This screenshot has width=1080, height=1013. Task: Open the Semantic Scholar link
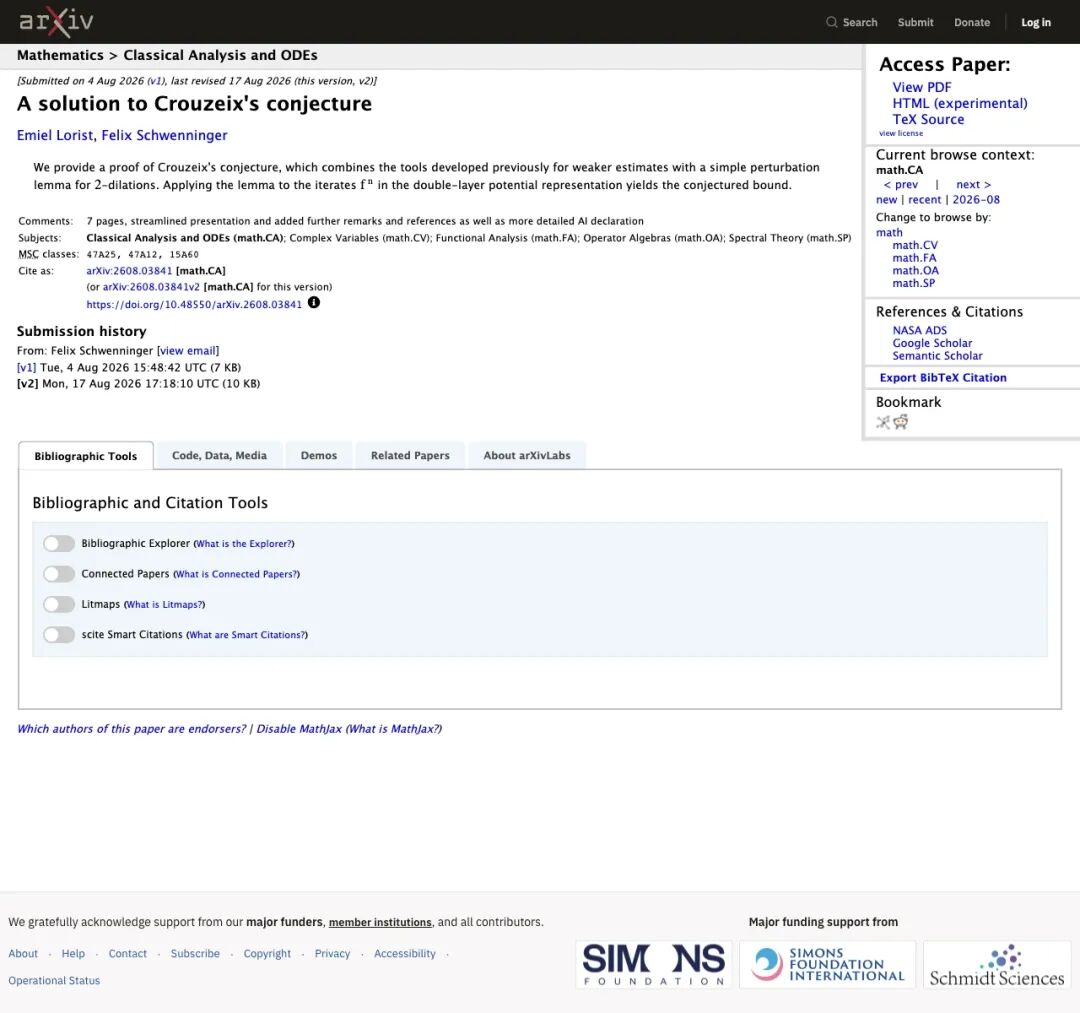point(937,356)
